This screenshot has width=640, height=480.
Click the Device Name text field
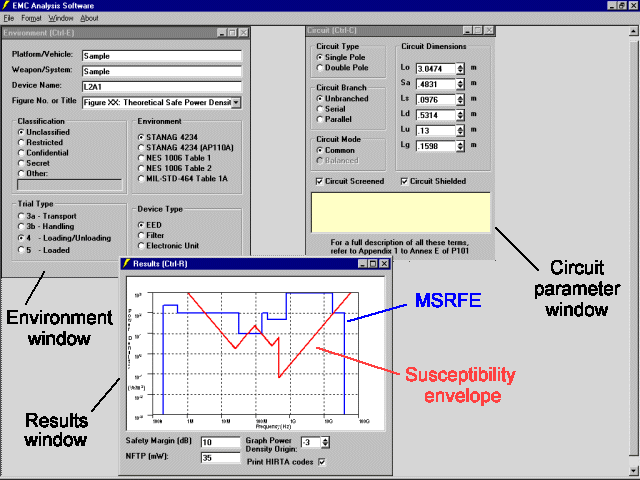(162, 87)
